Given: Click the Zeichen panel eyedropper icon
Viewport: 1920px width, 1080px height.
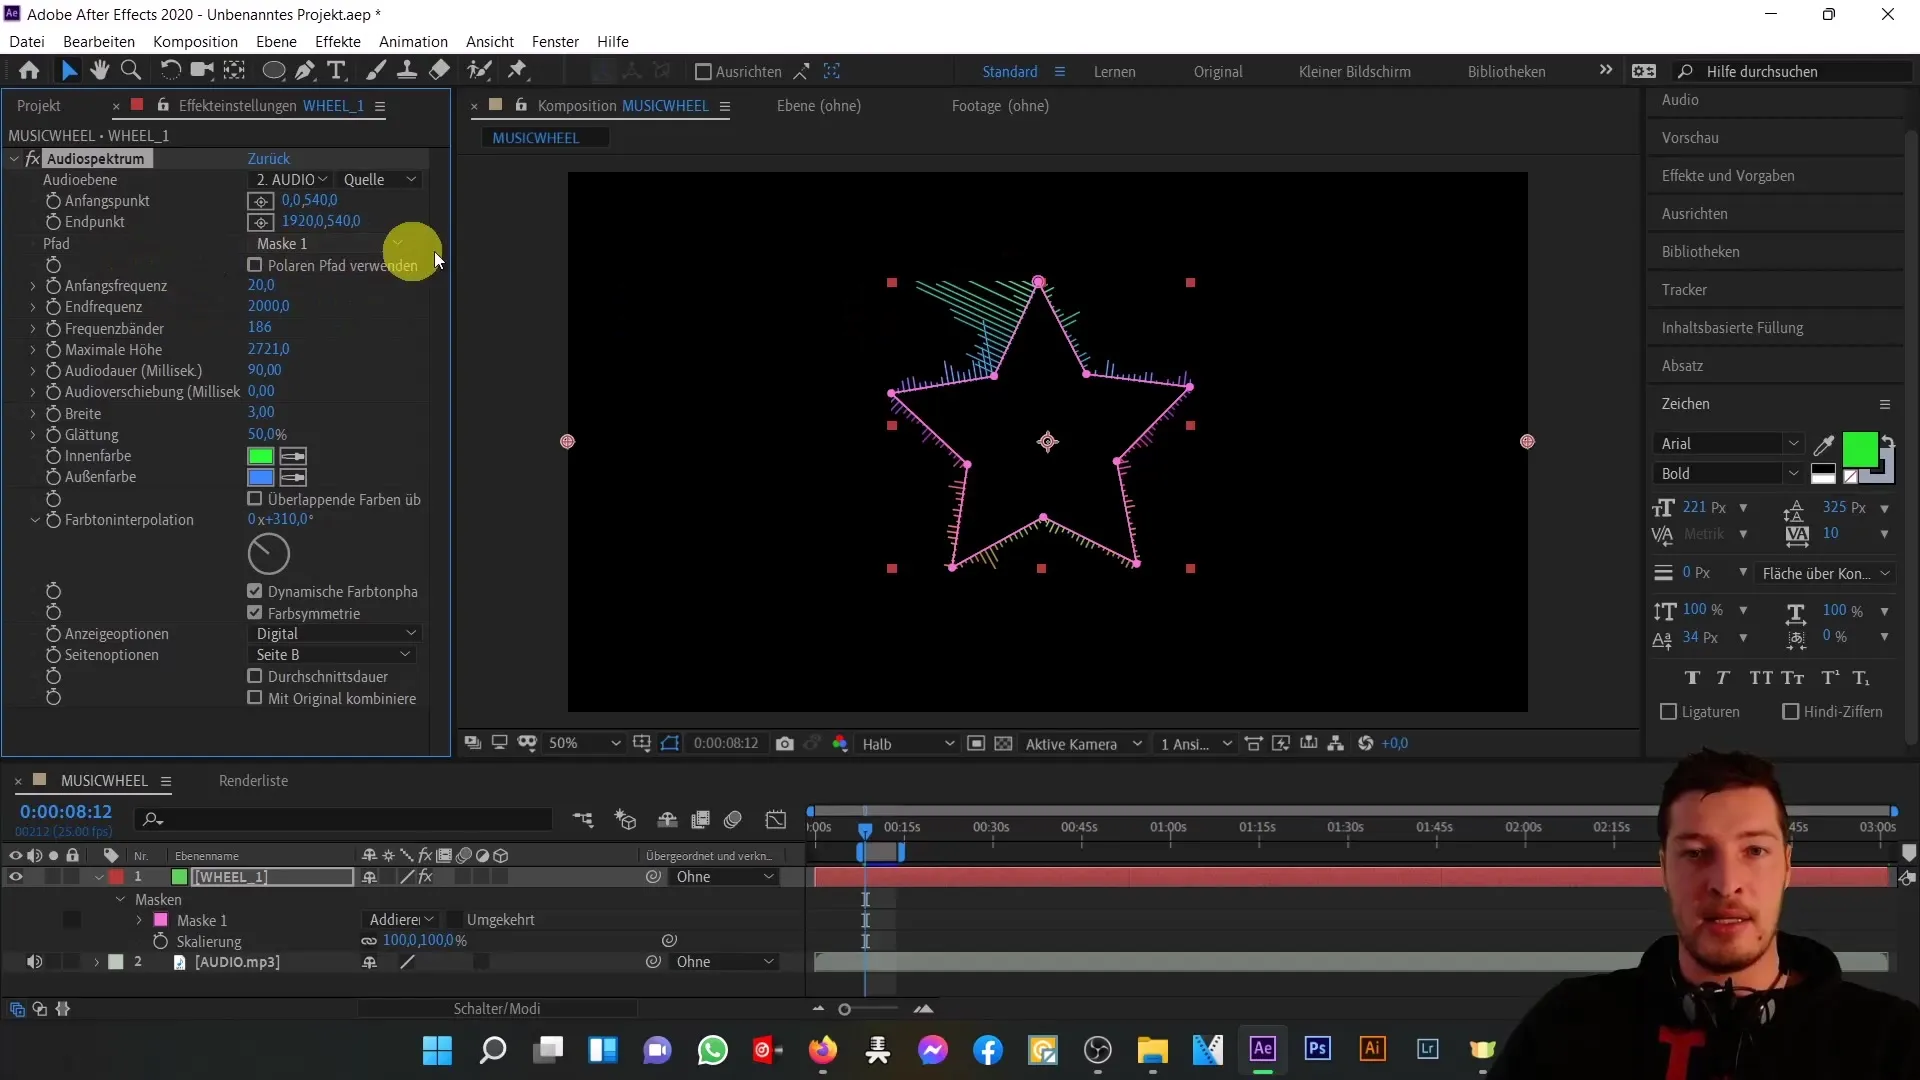Looking at the screenshot, I should coord(1824,445).
